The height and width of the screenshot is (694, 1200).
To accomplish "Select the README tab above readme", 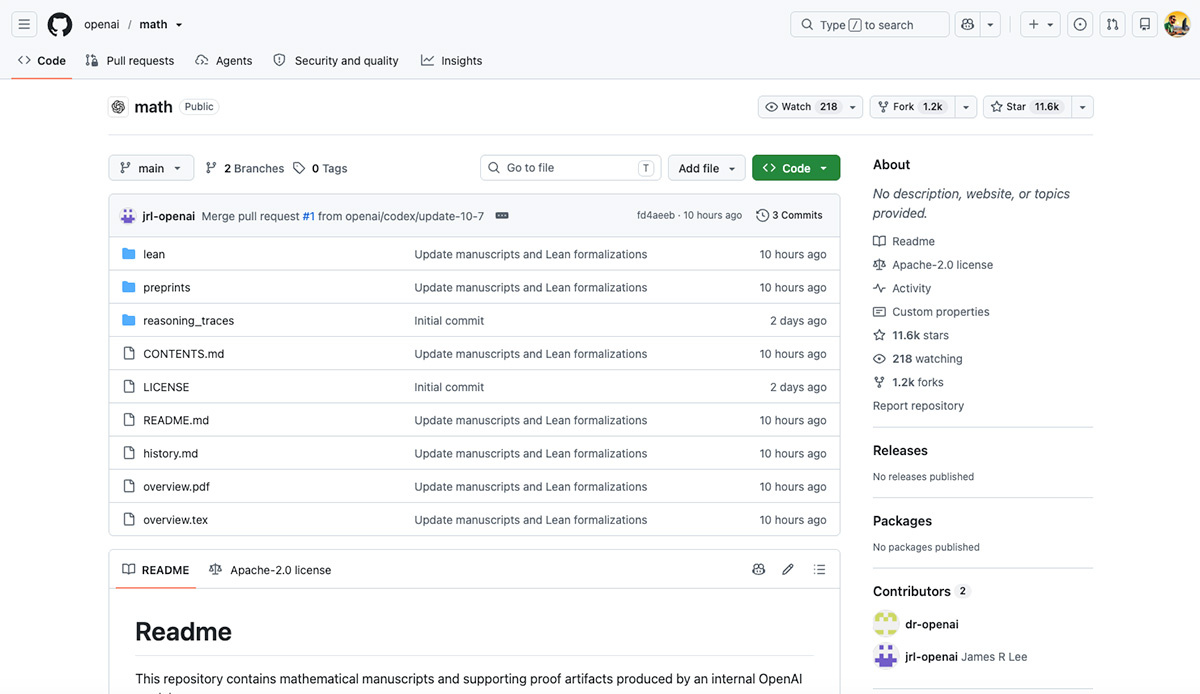I will (156, 570).
